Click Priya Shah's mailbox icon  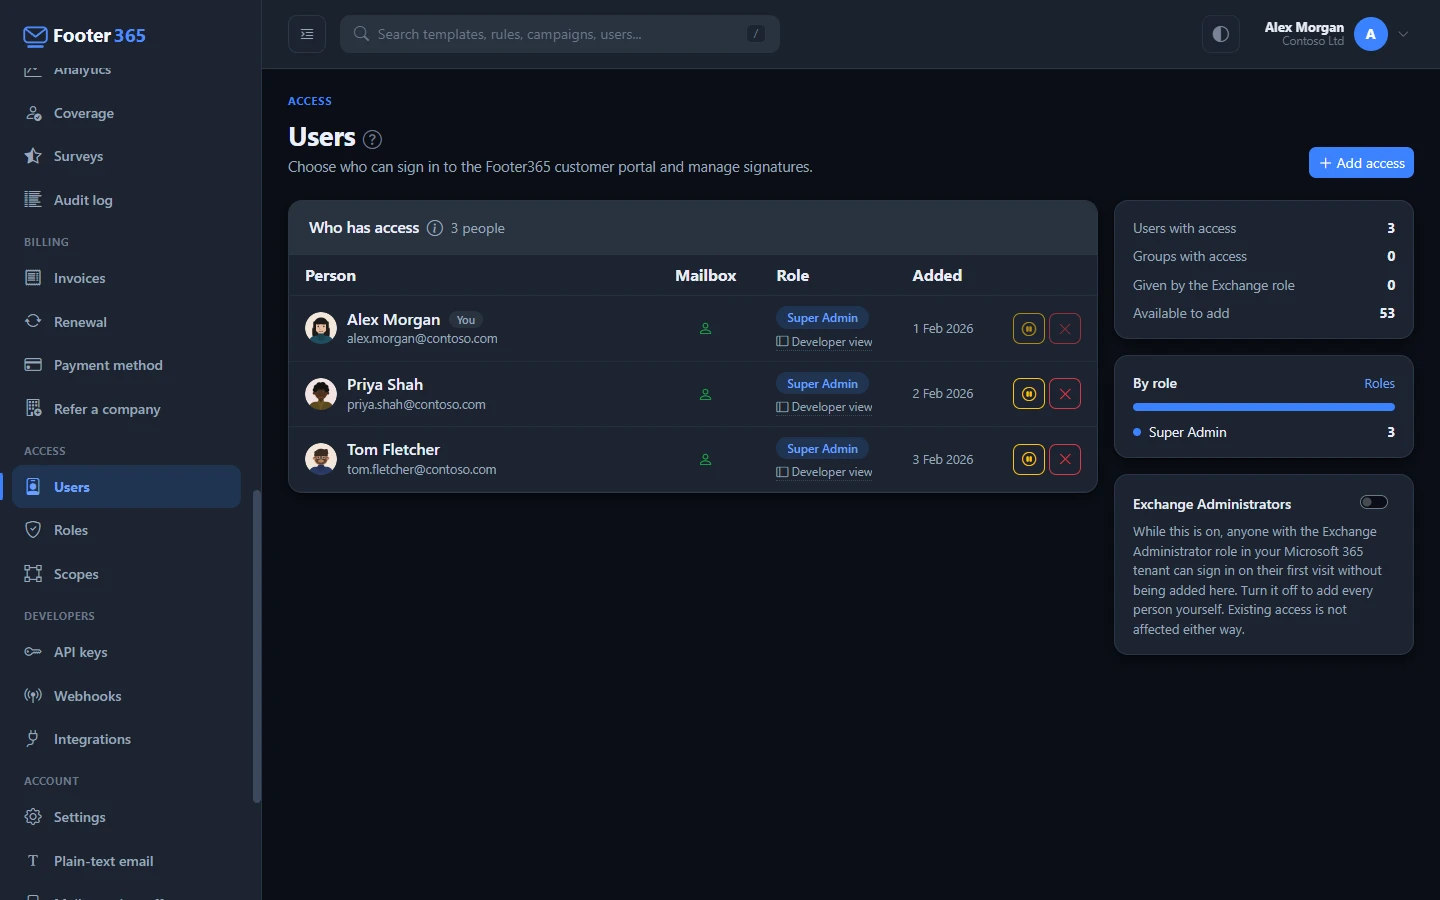coord(705,394)
